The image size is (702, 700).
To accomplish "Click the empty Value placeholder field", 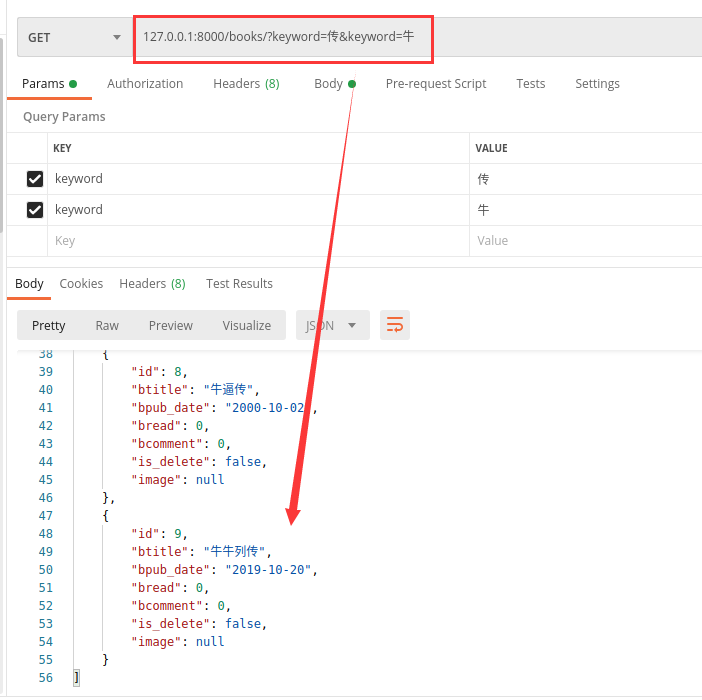I will 586,241.
